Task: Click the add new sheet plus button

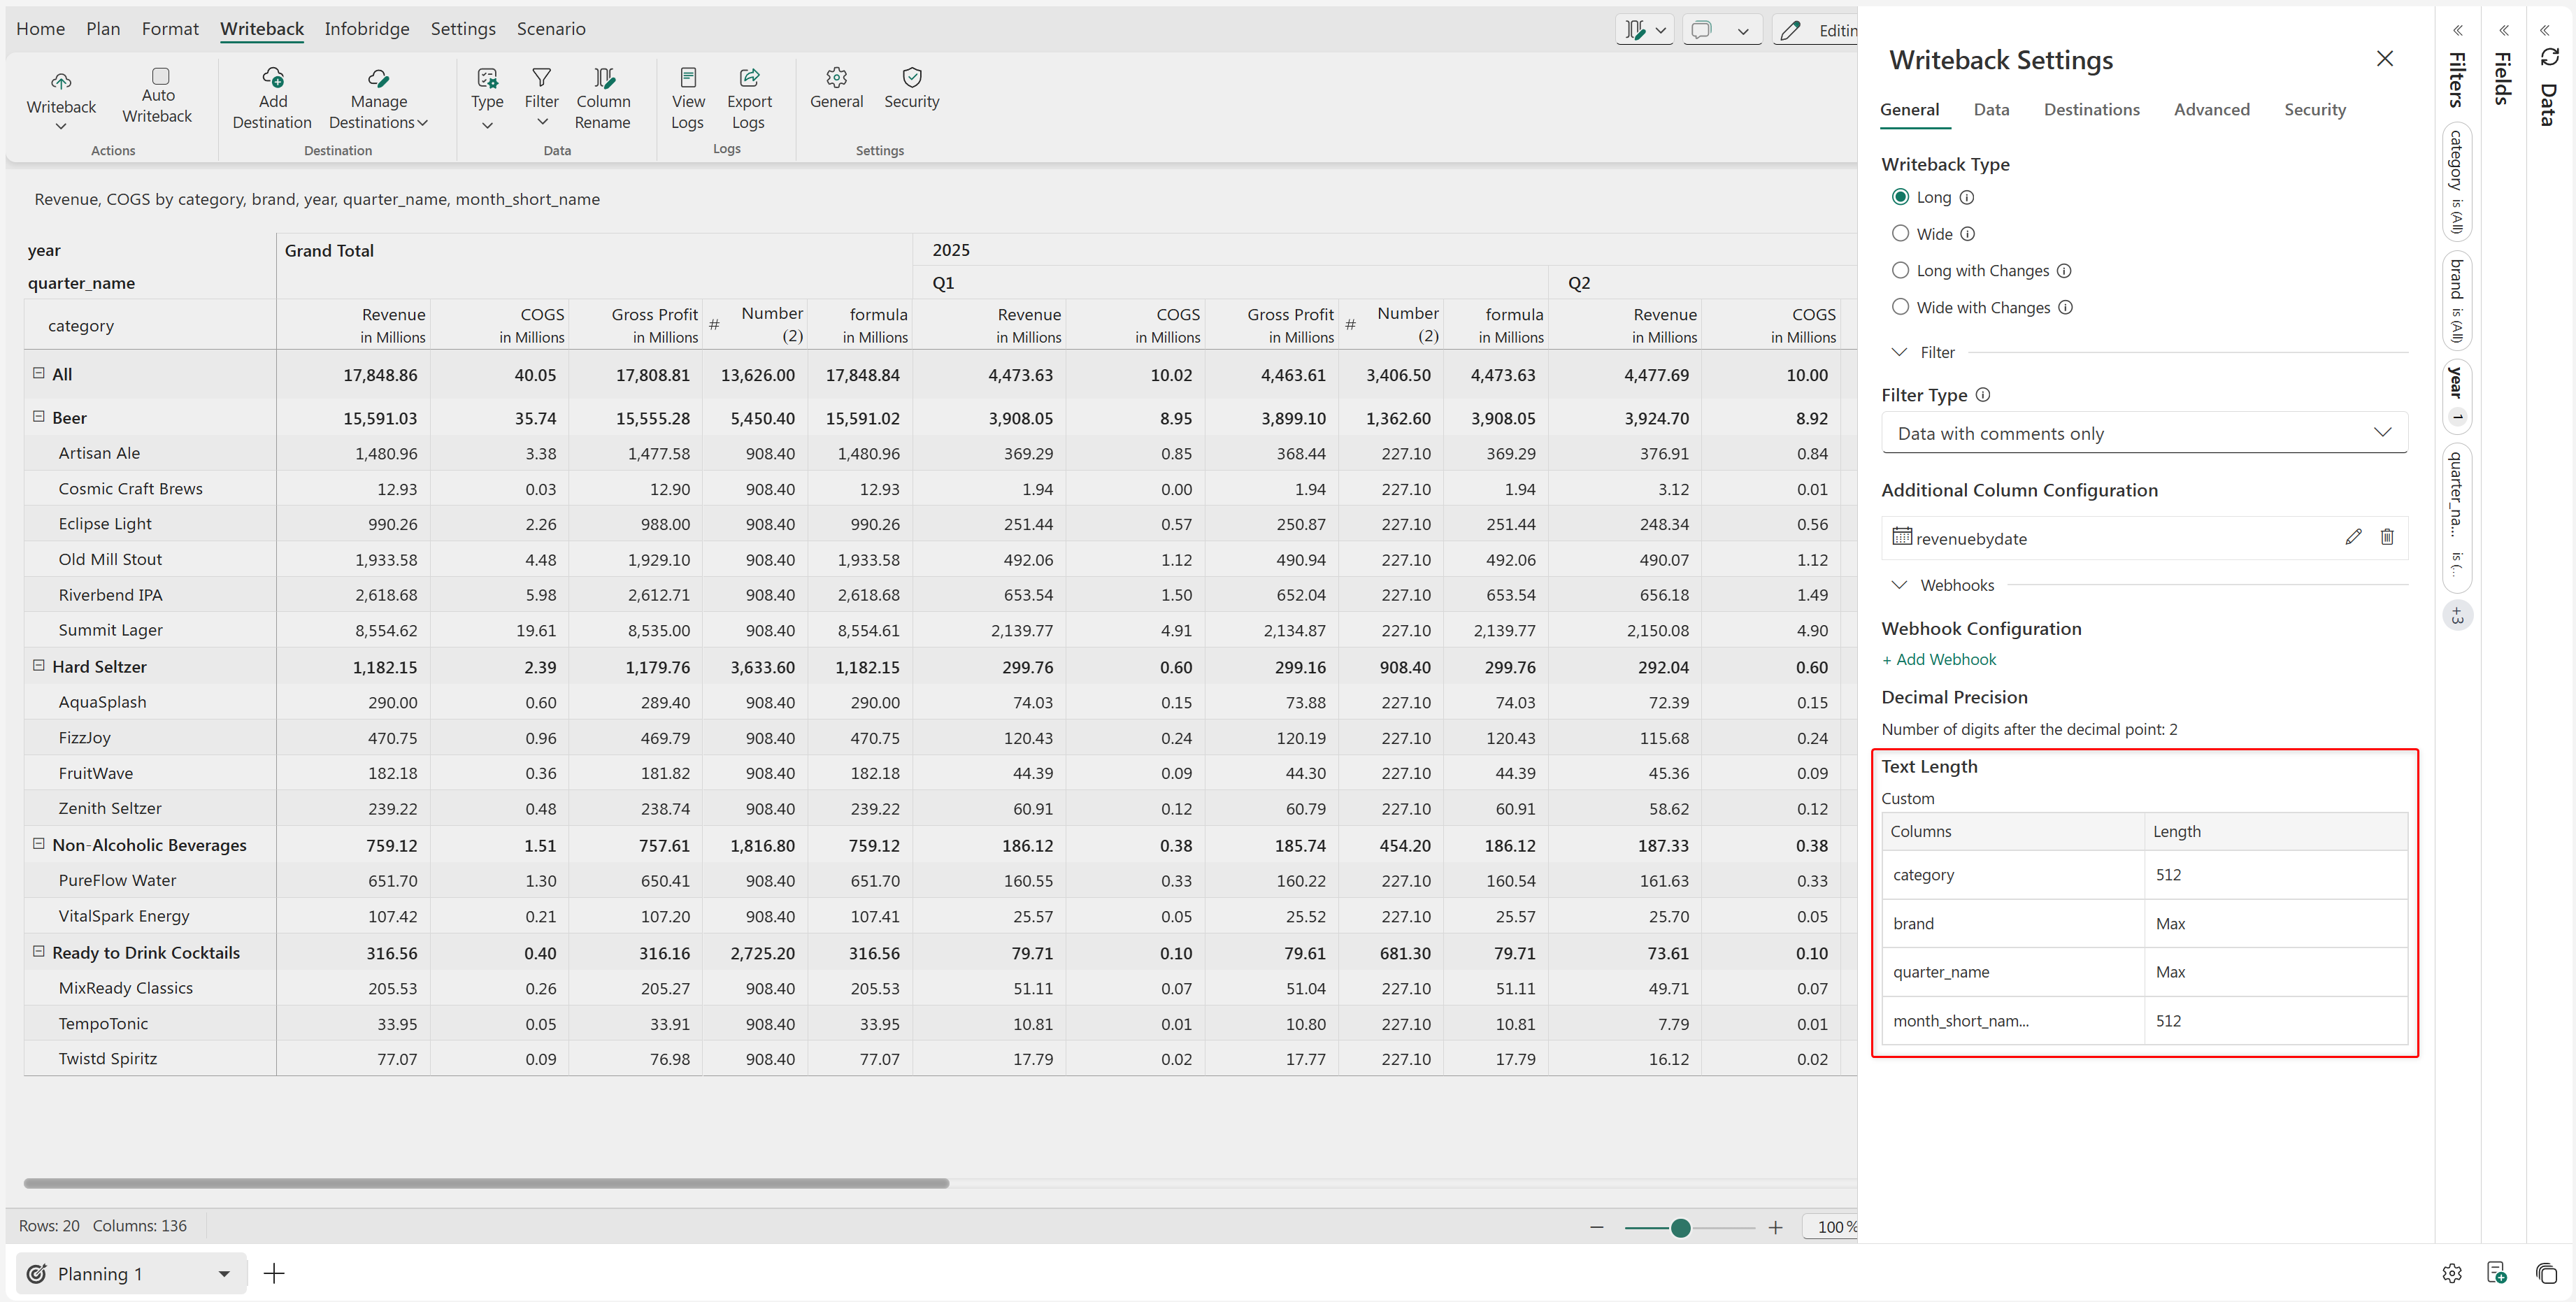Action: [274, 1273]
